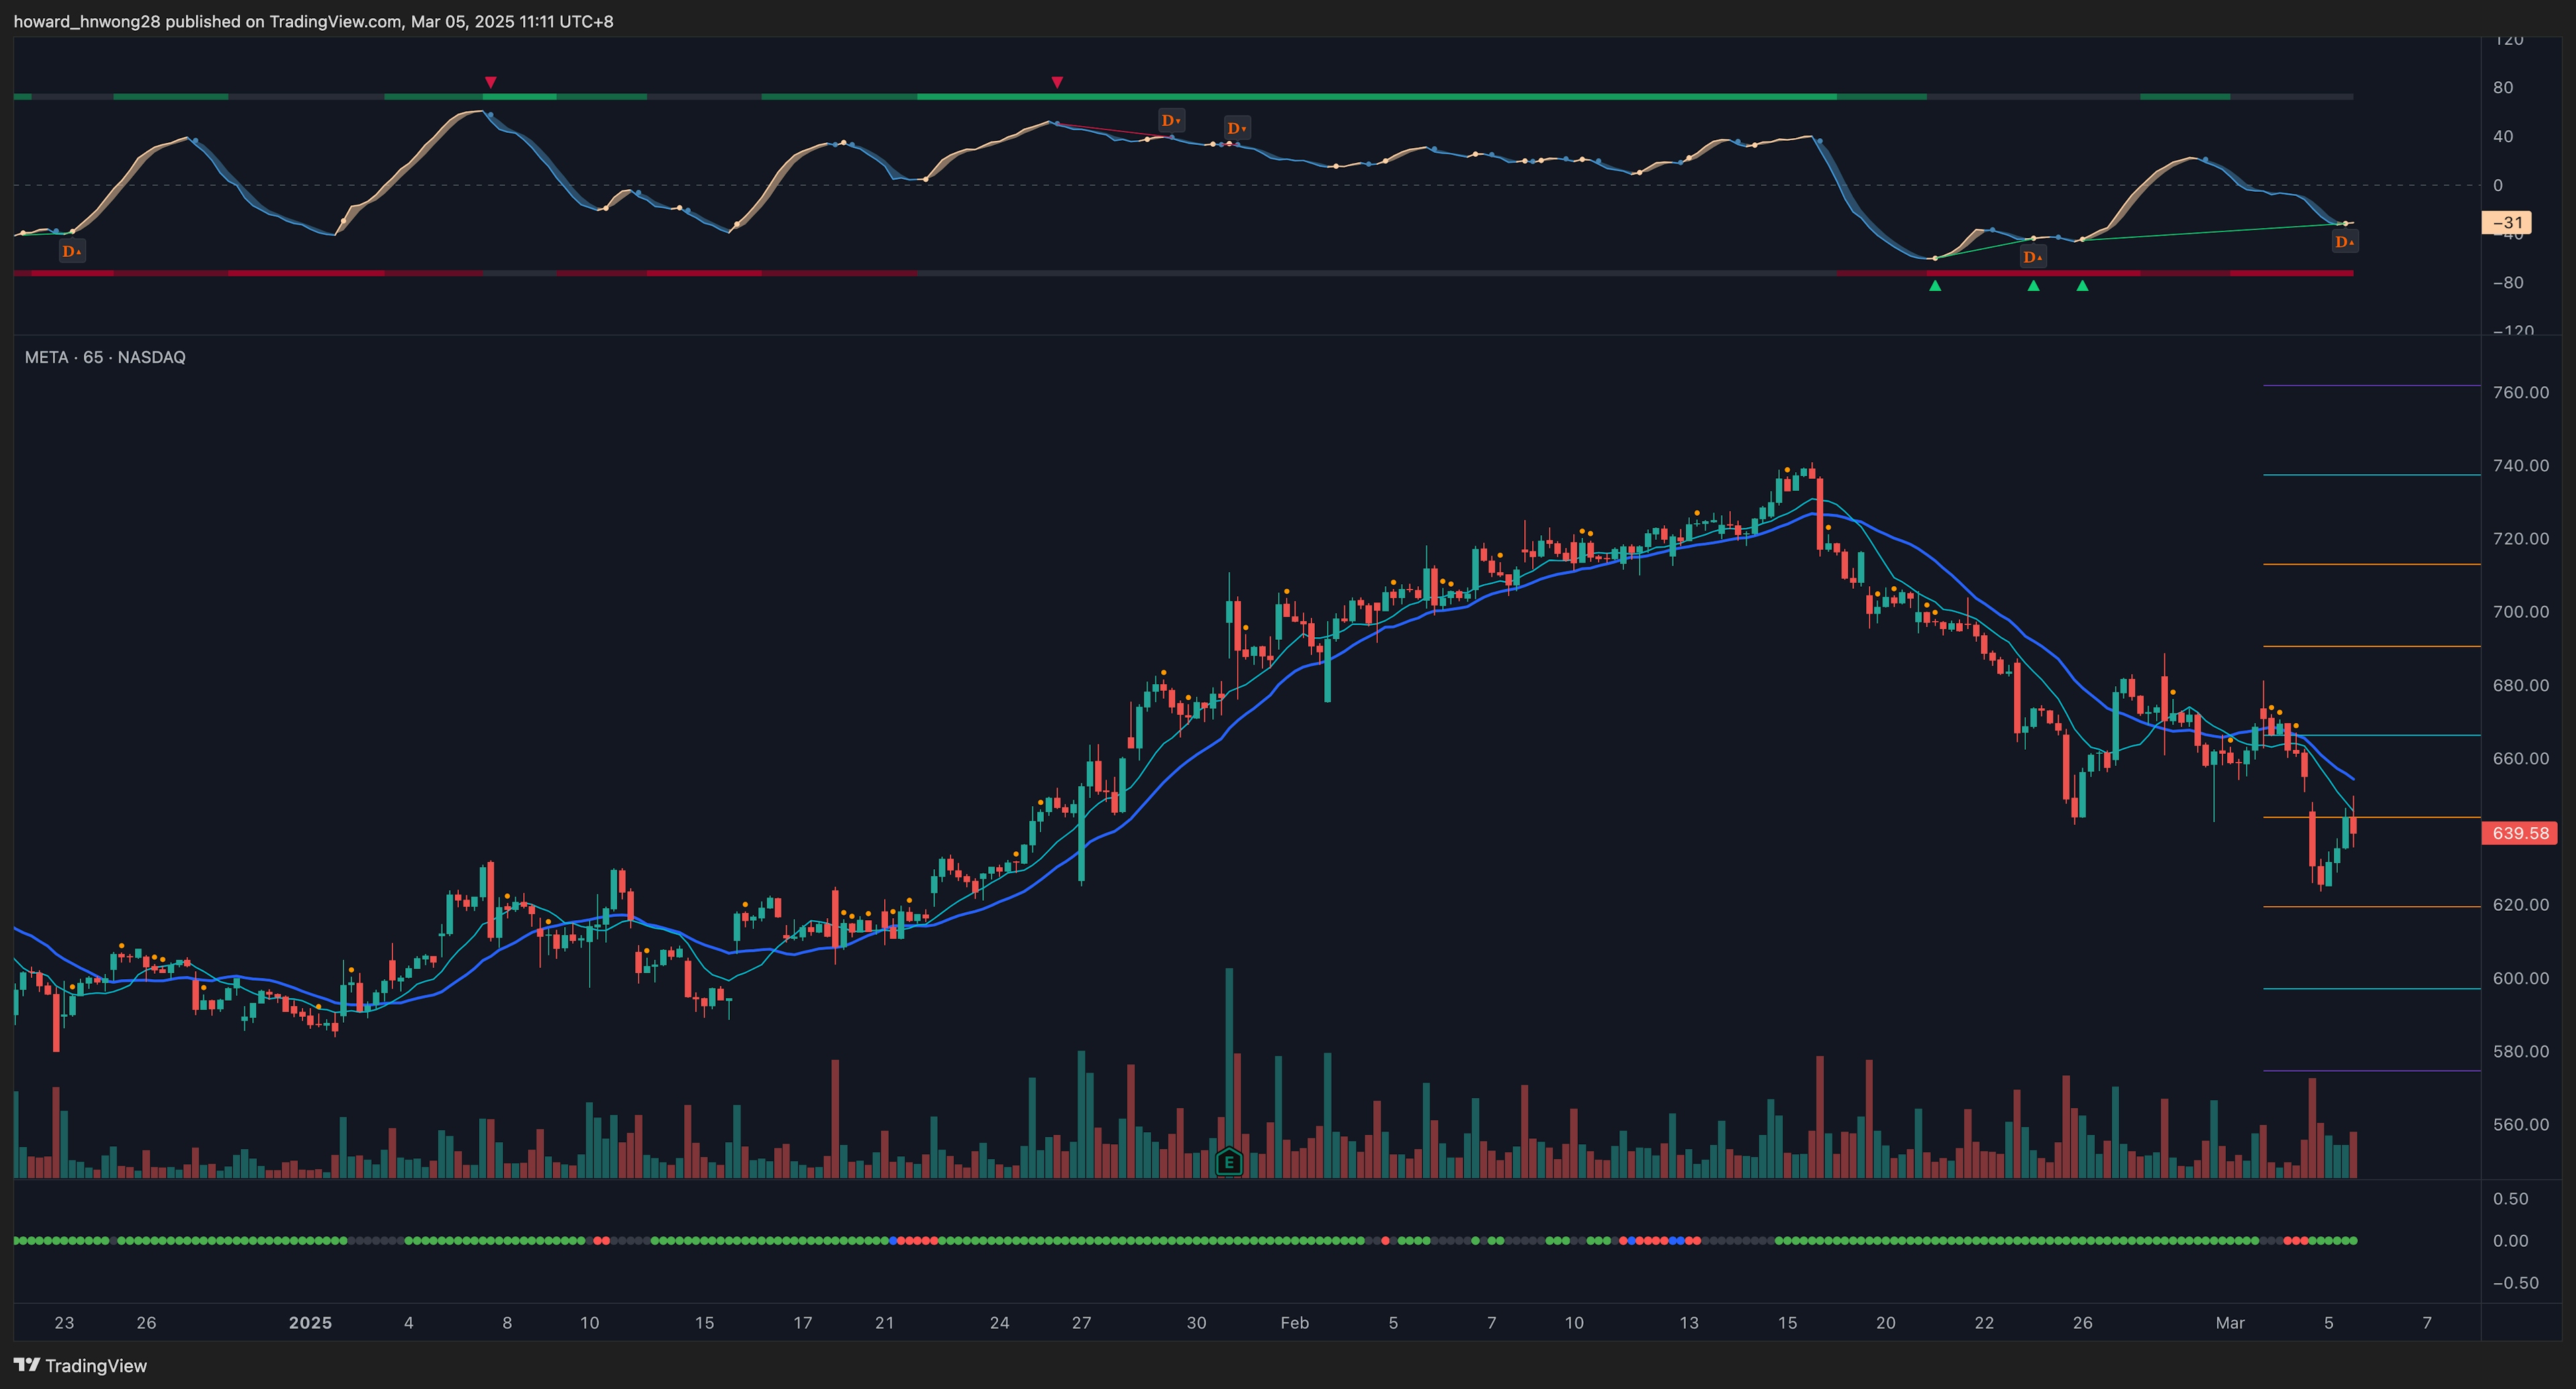Screen dimensions: 2576x1389
Task: Click the red down triangle near Jan 8
Action: [x=490, y=82]
